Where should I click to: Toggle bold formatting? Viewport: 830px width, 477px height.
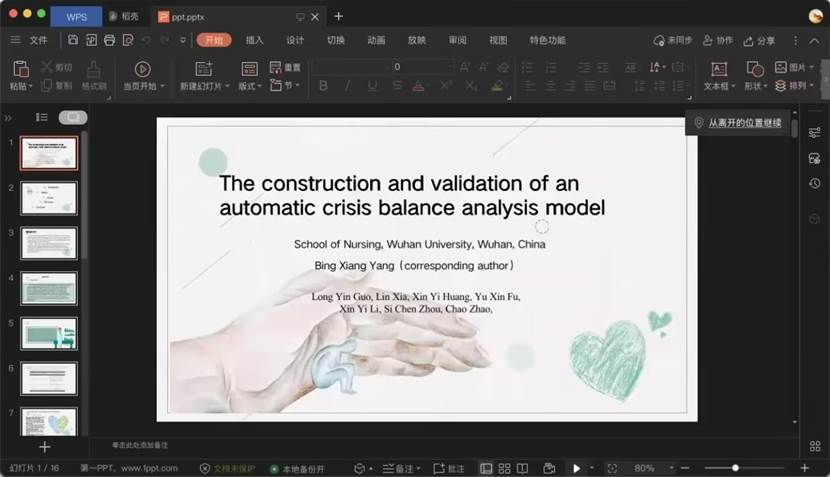(323, 86)
